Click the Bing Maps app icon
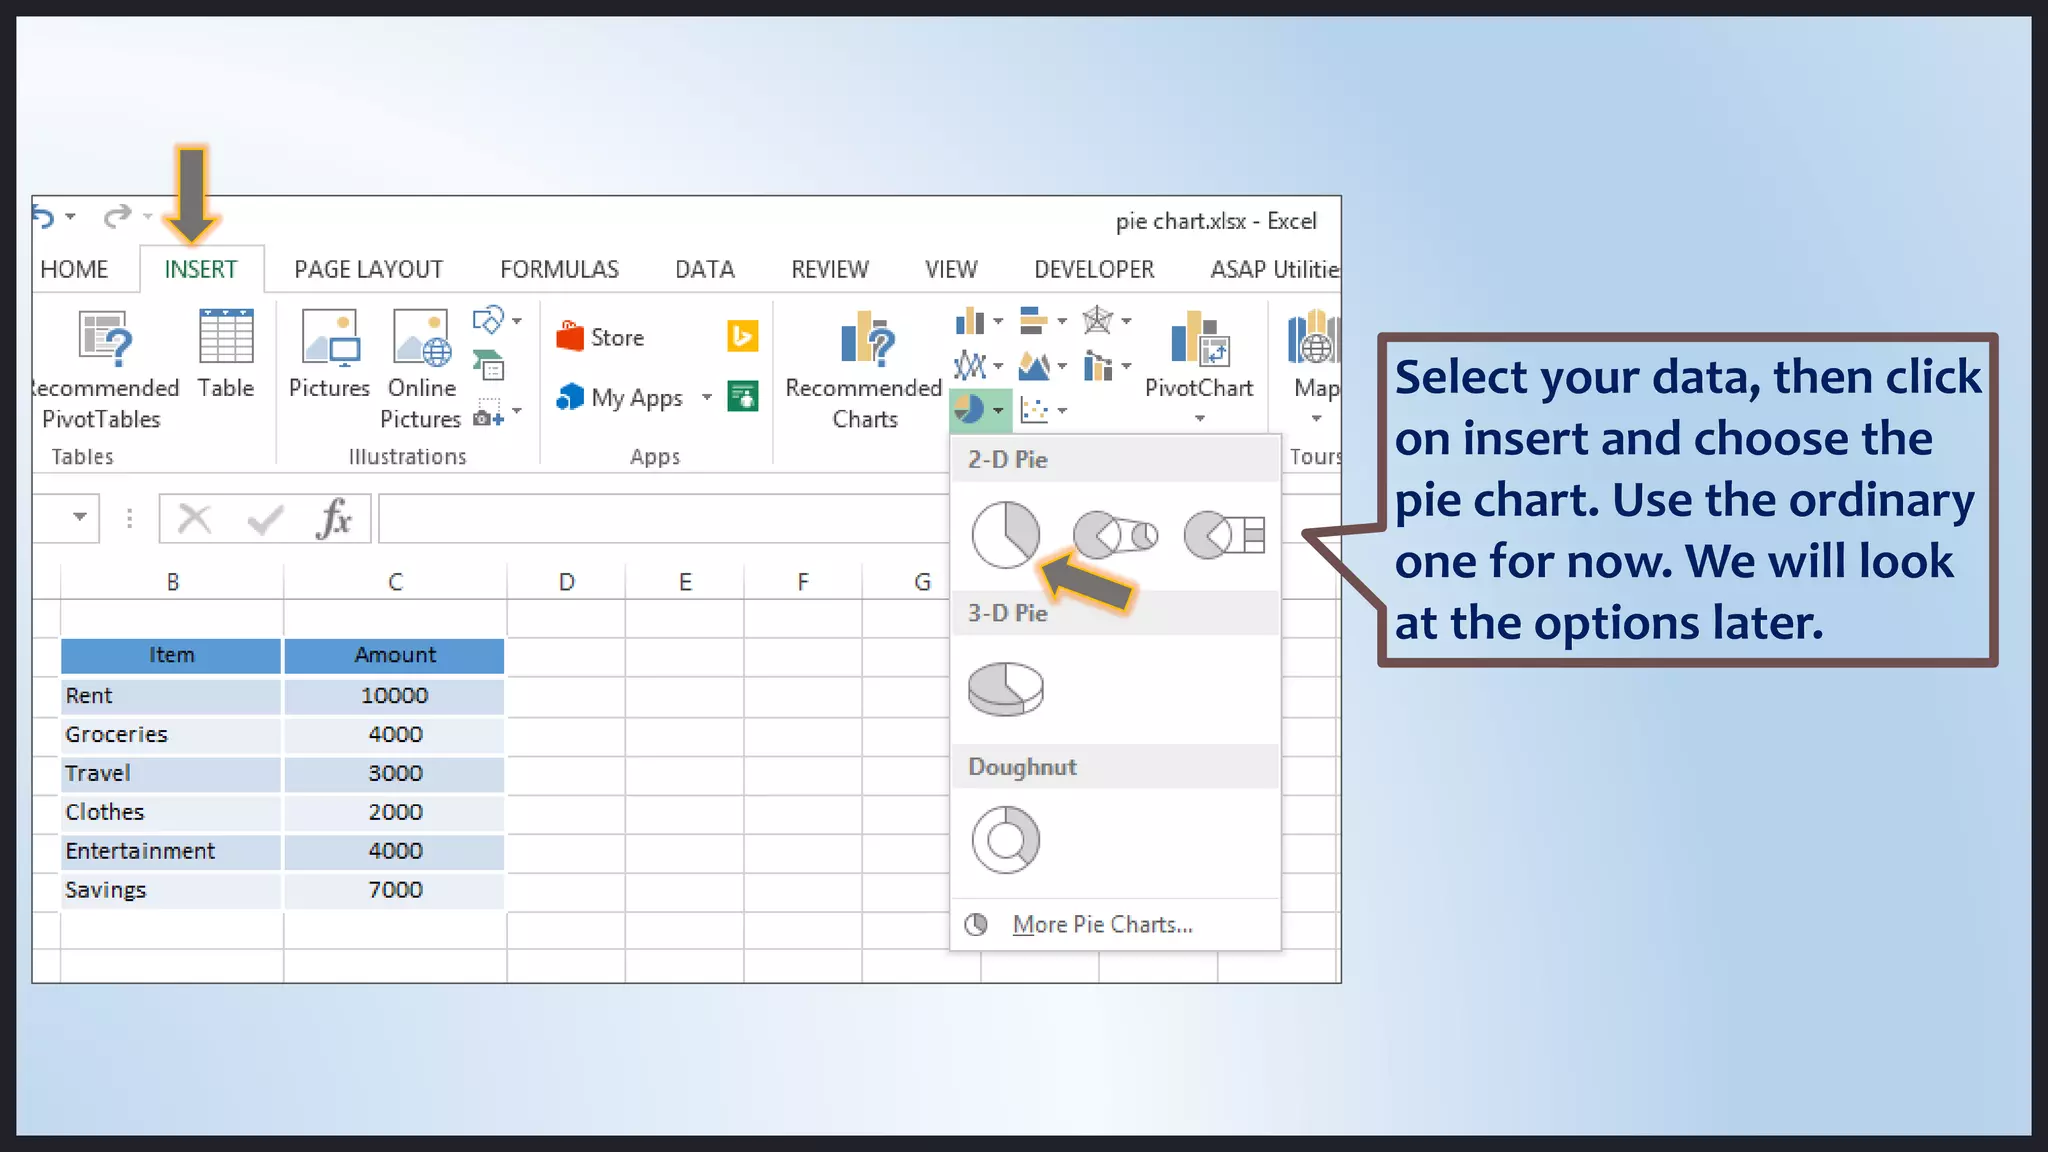This screenshot has height=1152, width=2048. 742,336
